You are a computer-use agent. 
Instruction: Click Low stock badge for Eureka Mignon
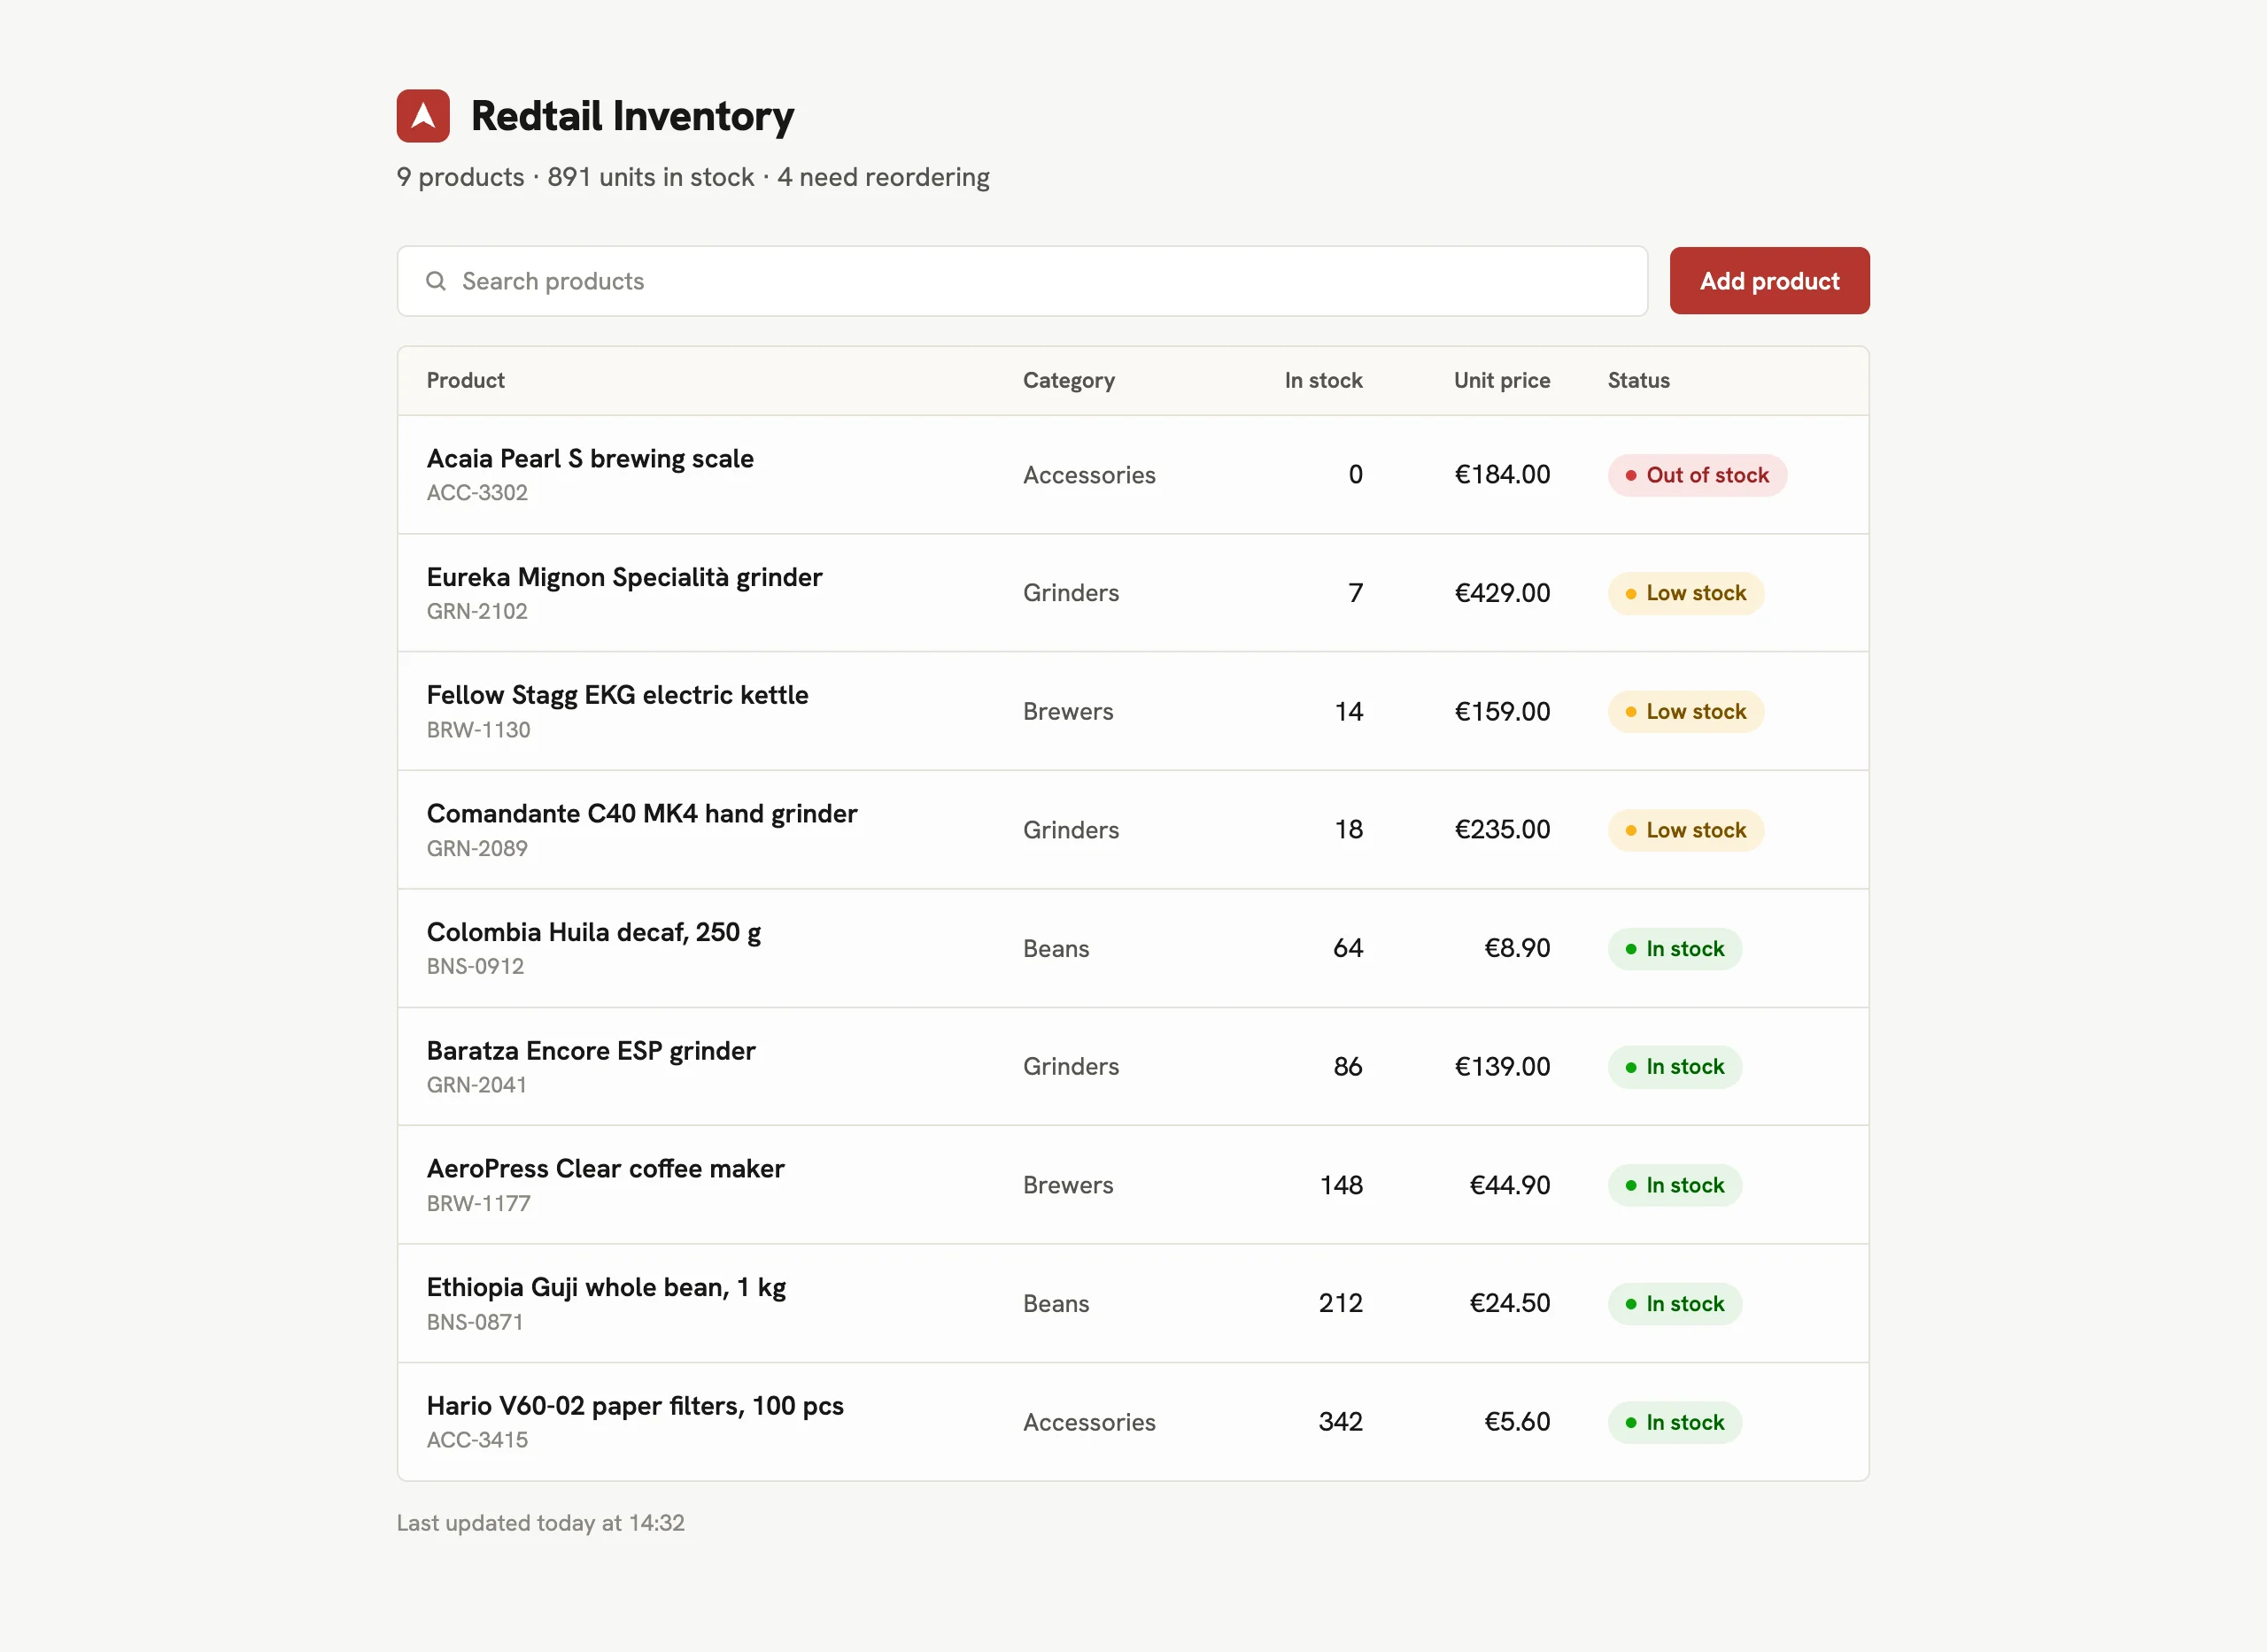point(1686,593)
